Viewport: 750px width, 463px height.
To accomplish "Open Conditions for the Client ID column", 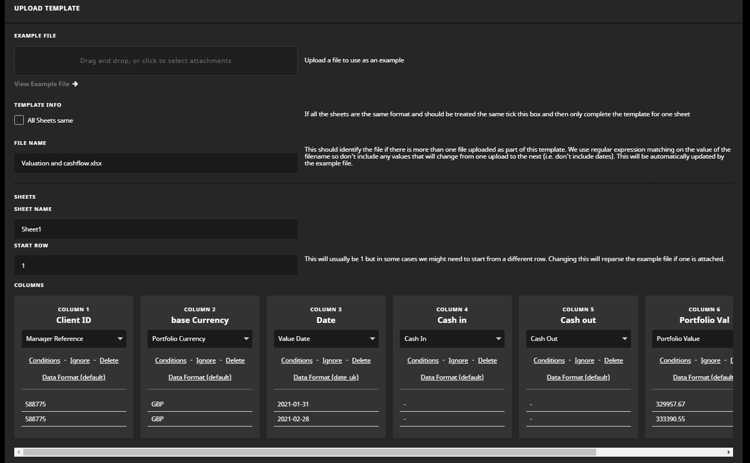I will click(44, 360).
